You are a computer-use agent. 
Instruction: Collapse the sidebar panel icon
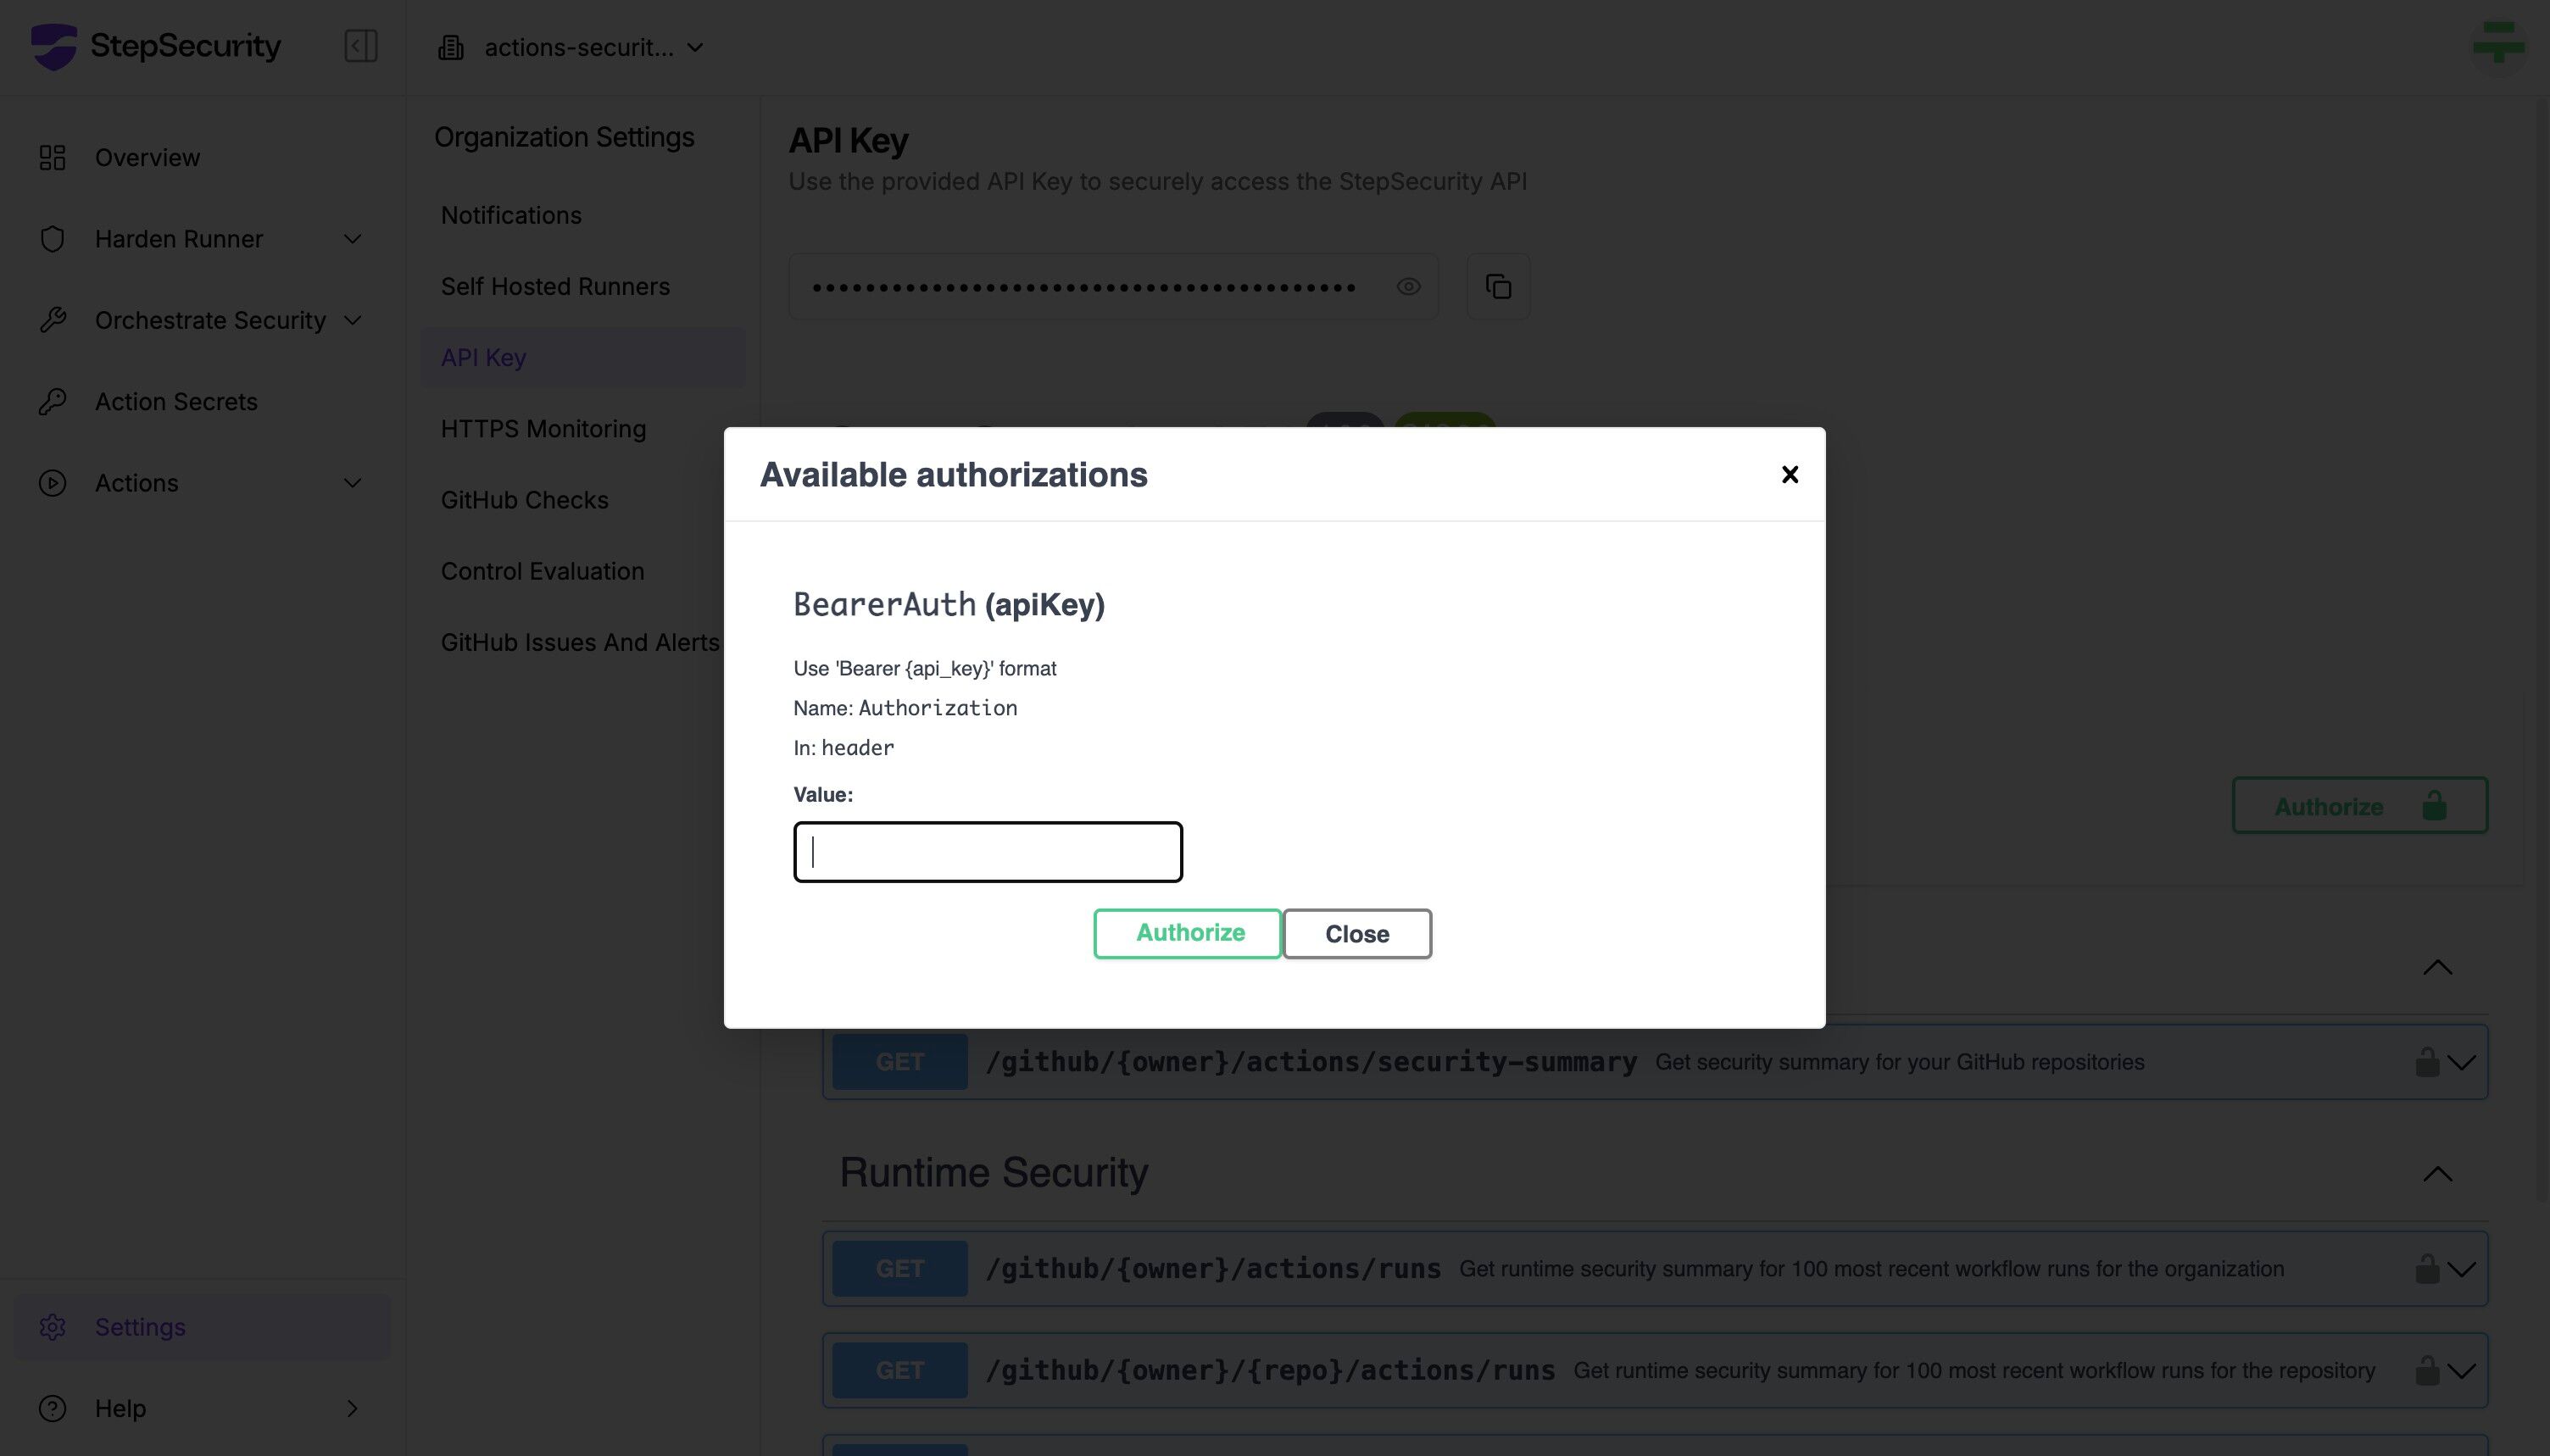361,46
